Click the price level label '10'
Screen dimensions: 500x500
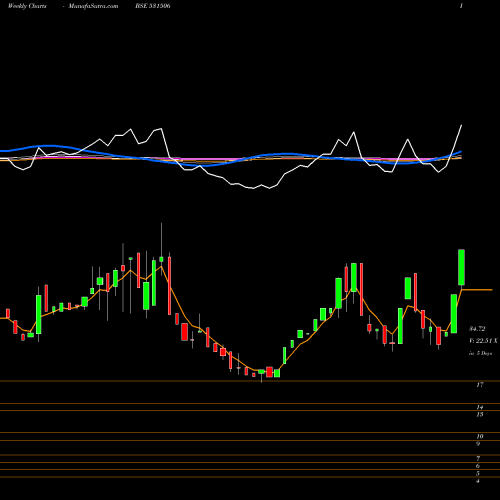coord(479,437)
